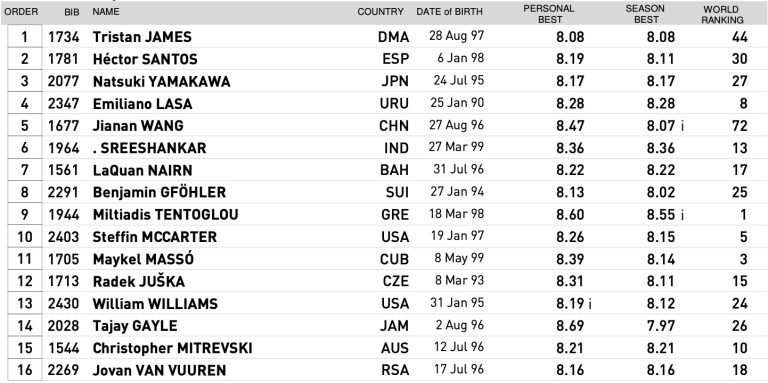This screenshot has width=768, height=383.
Task: Select Emiliano LASA's world ranking 8
Action: coord(744,104)
